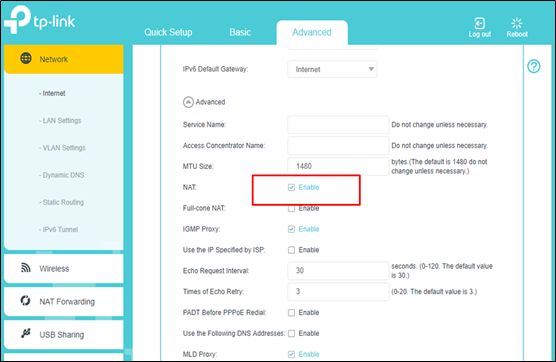
Task: Click the Log out icon
Action: pyautogui.click(x=479, y=23)
